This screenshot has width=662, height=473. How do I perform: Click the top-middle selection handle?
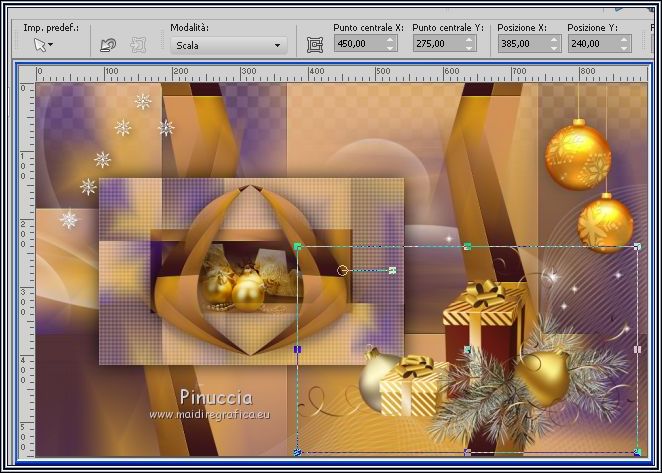[467, 246]
